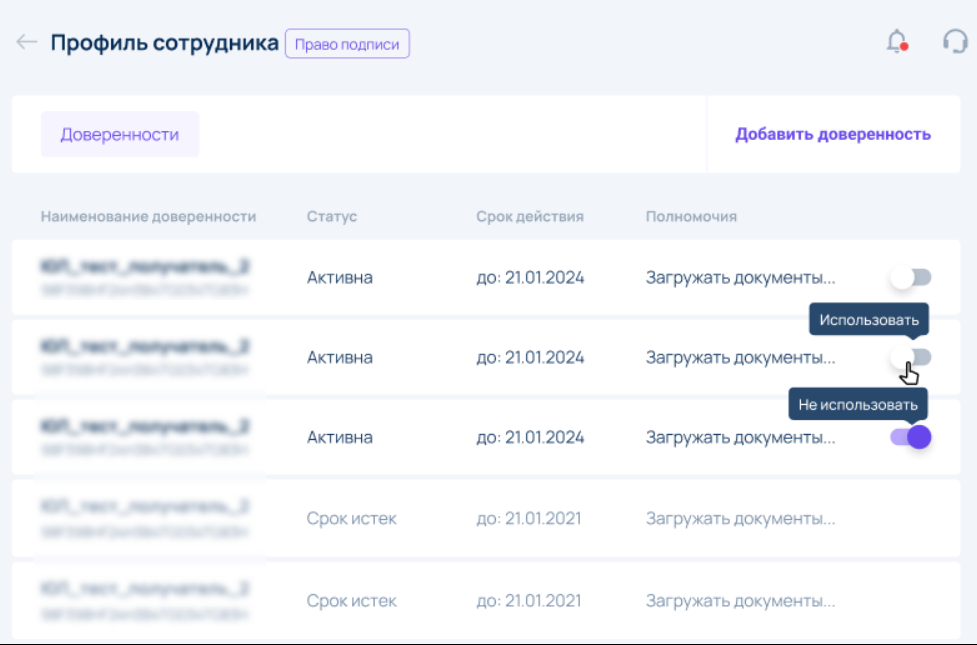This screenshot has height=645, width=977.
Task: Click the 'Наименование доверенности' column header
Action: (148, 216)
